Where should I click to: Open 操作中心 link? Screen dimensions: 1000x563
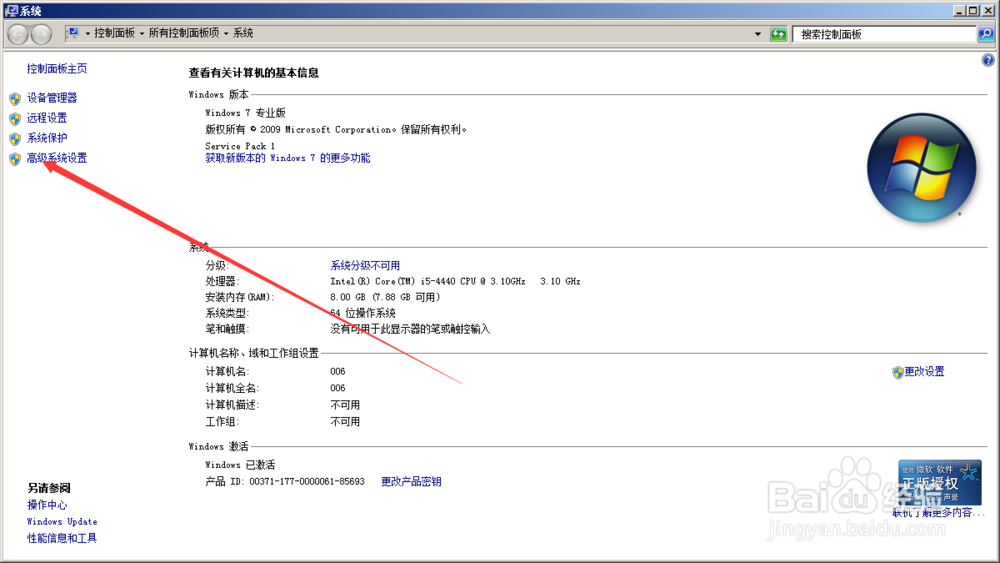pyautogui.click(x=47, y=505)
